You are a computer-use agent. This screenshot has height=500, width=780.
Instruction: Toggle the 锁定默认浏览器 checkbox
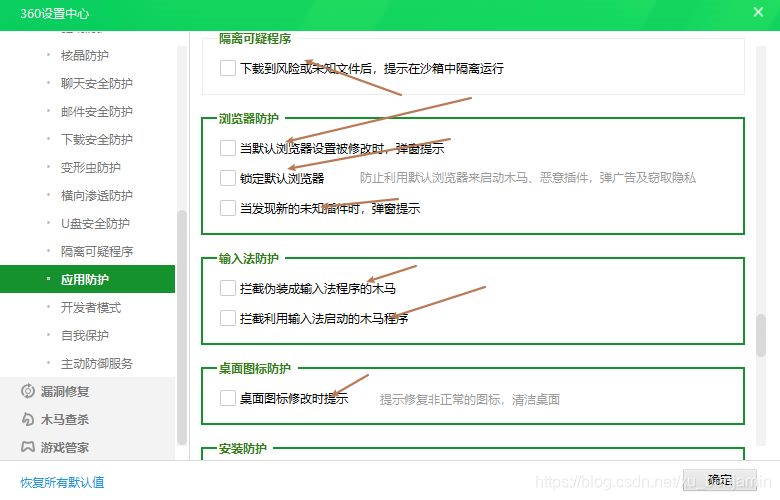tap(228, 178)
